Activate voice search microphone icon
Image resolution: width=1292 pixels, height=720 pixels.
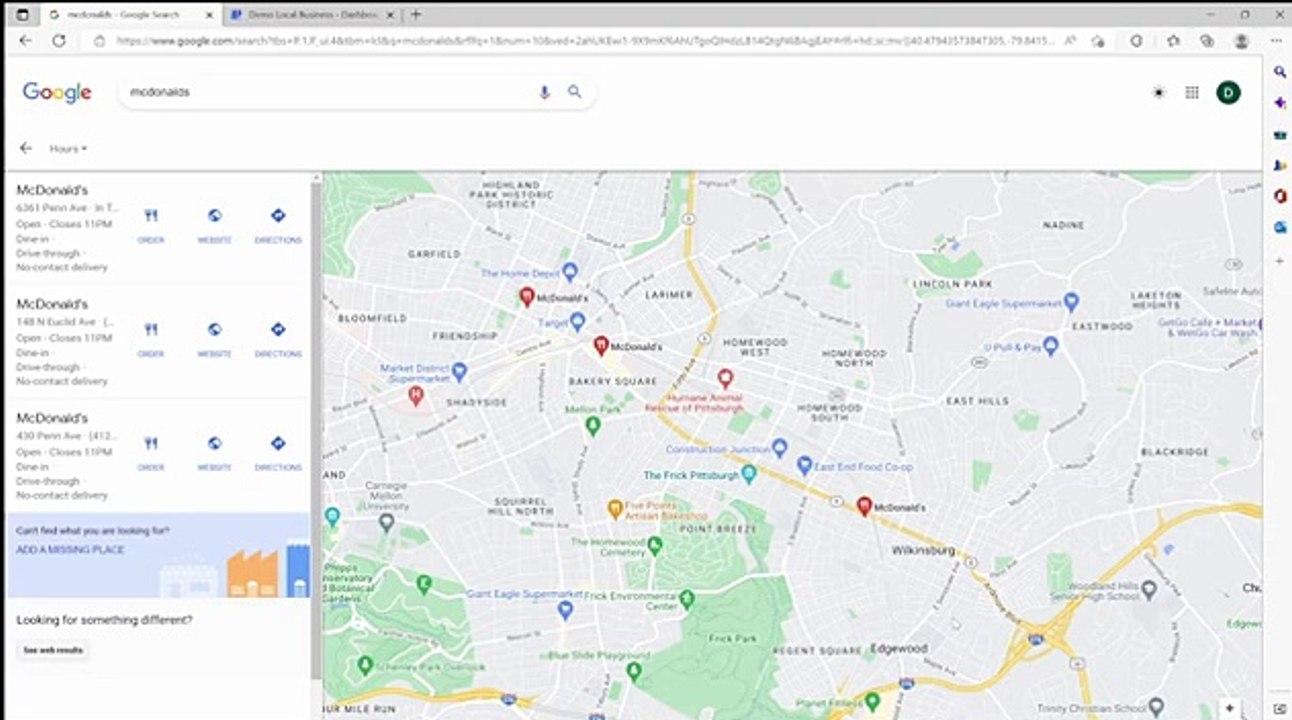point(544,92)
